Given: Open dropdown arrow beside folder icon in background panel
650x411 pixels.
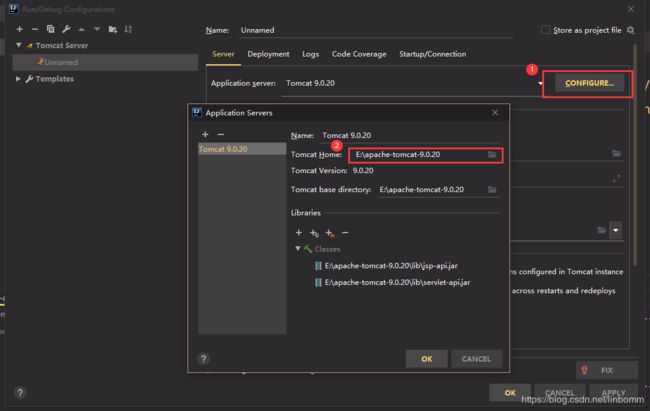Looking at the screenshot, I should point(616,230).
